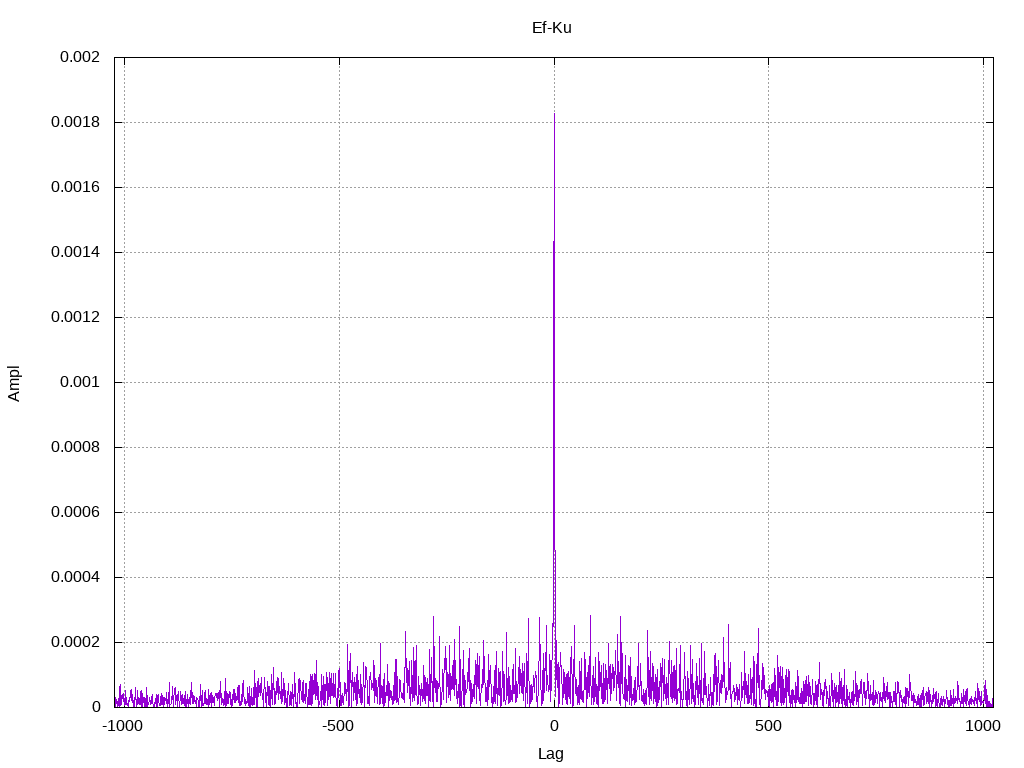Click the y-axis value "0.0016"
The width and height of the screenshot is (1024, 768).
pos(75,187)
